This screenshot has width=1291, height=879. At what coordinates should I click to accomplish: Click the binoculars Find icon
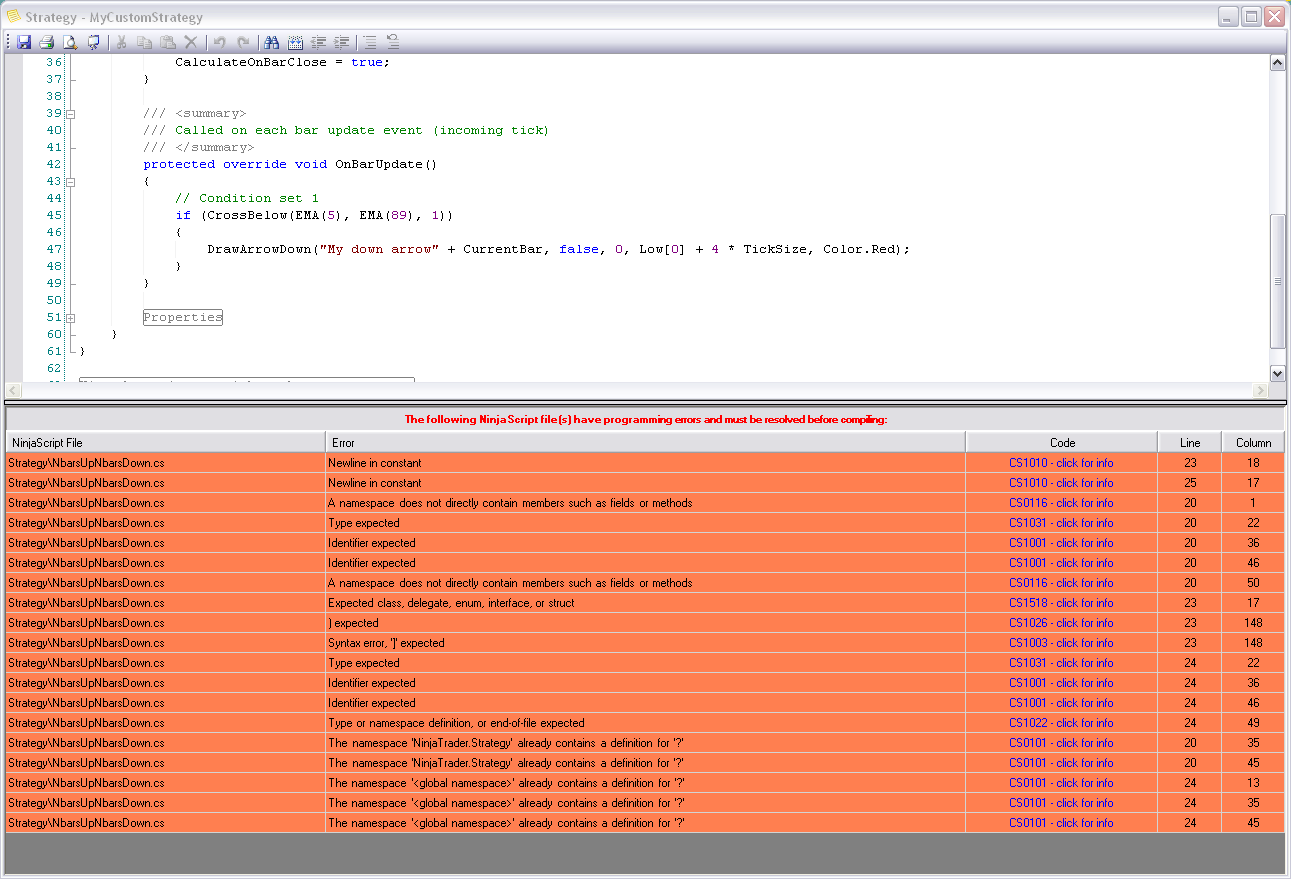tap(271, 42)
